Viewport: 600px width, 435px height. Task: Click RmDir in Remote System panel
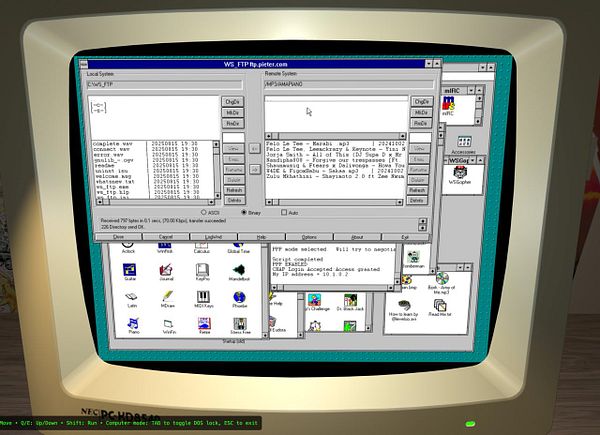pos(421,123)
